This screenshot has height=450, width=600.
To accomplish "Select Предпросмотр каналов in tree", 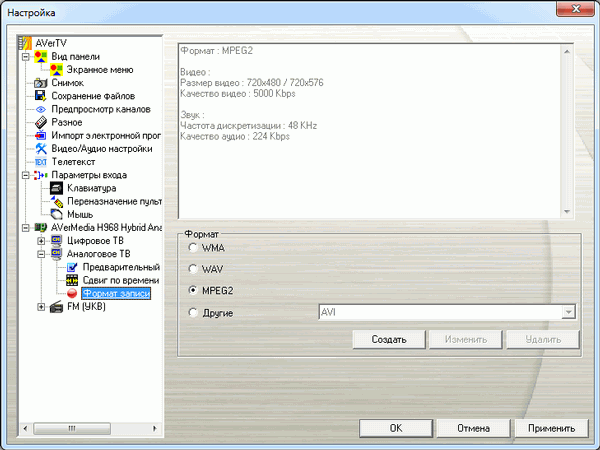I will (x=101, y=109).
